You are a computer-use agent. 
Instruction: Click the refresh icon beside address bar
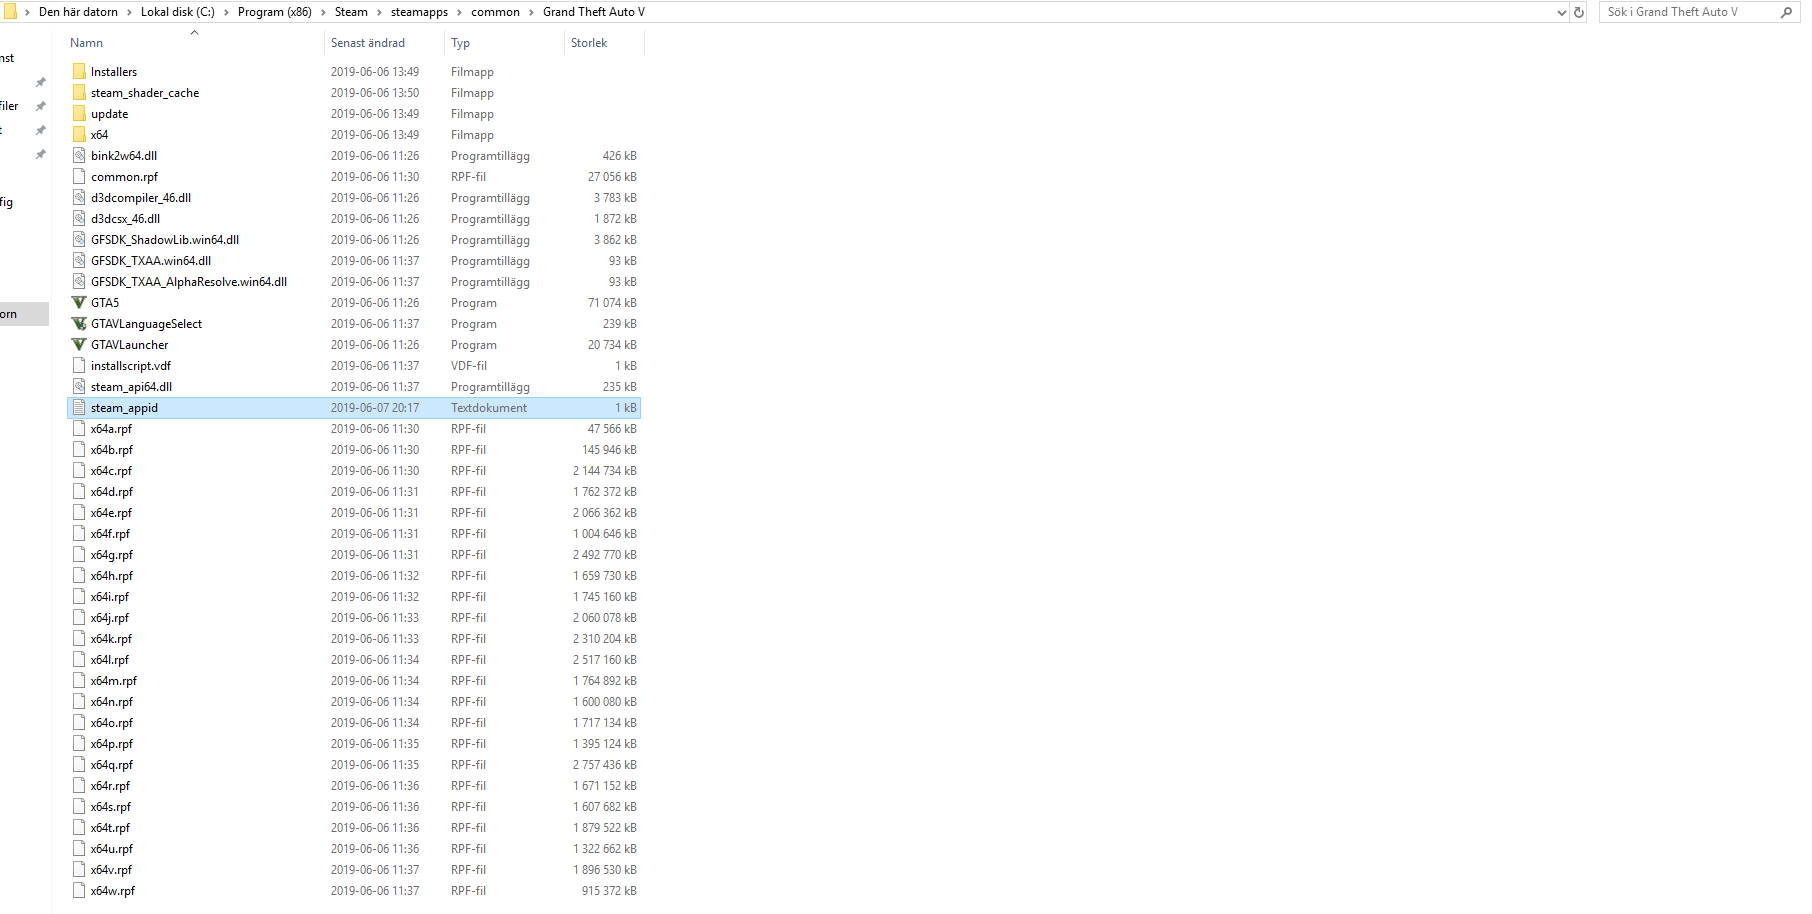coord(1579,12)
